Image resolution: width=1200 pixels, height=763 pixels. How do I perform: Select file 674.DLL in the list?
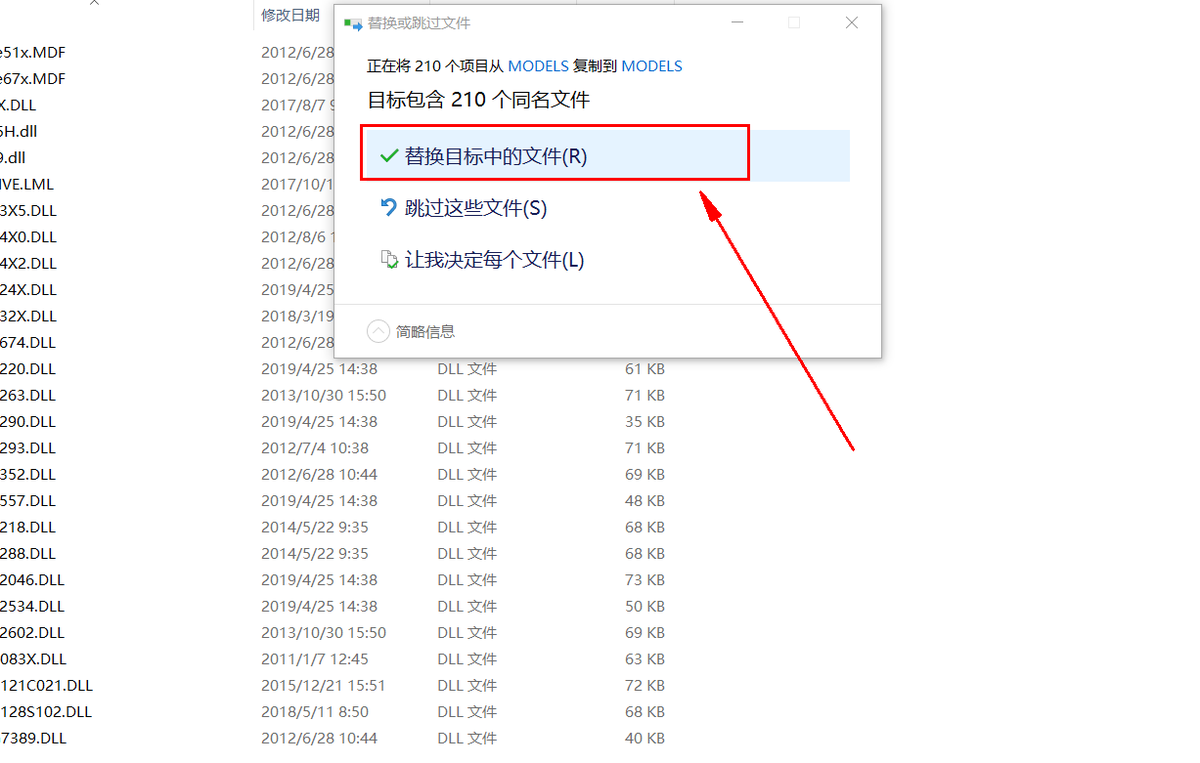(28, 342)
